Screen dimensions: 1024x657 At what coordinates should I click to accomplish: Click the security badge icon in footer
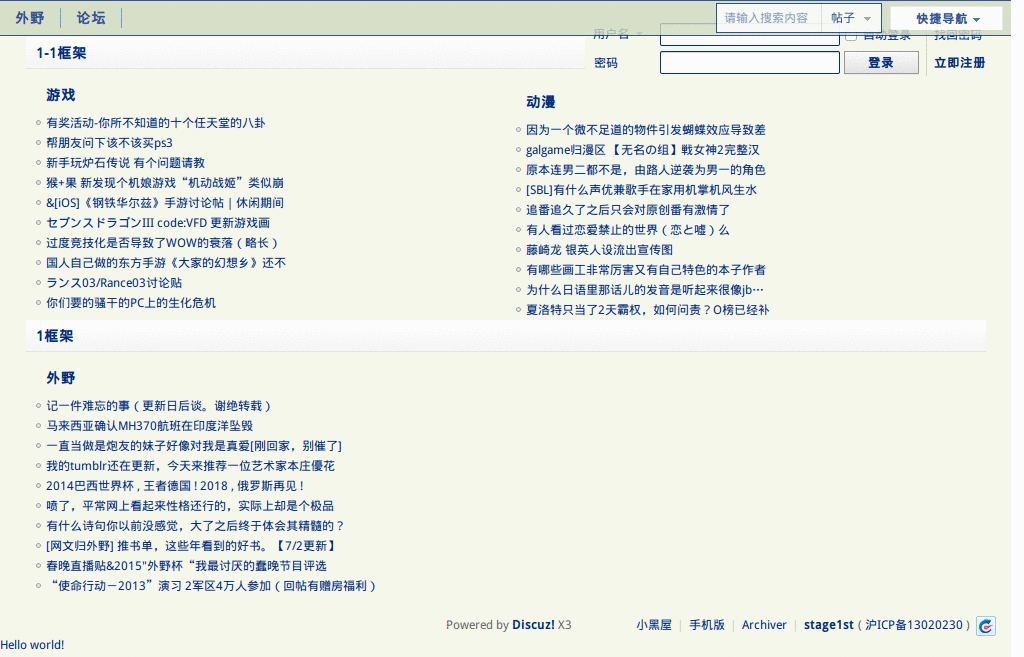985,626
